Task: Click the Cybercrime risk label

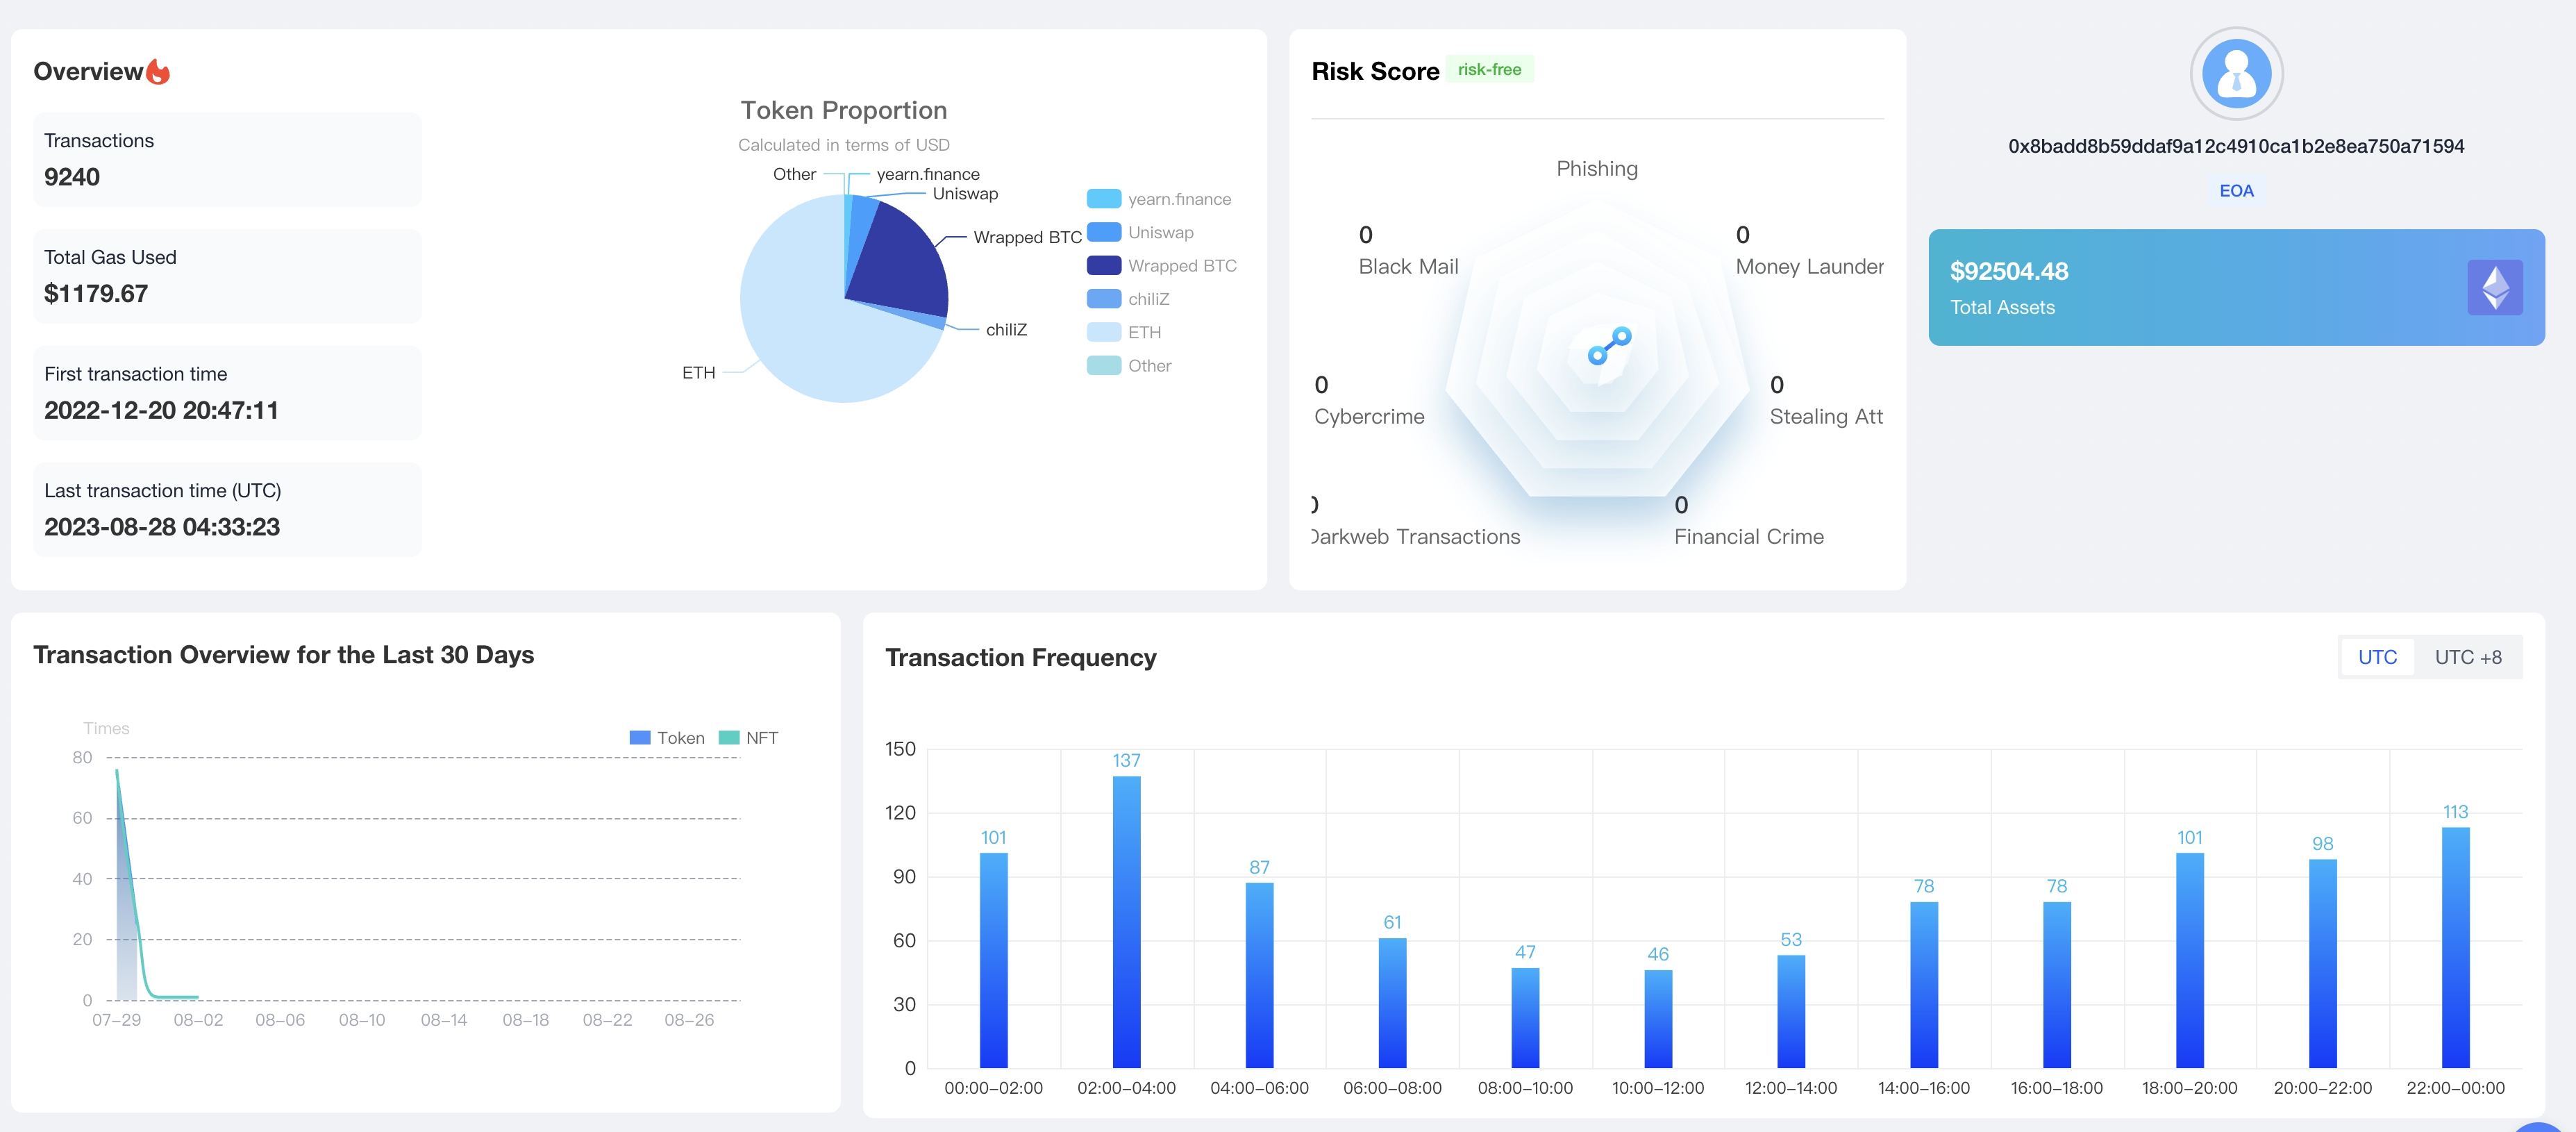Action: pos(1369,416)
